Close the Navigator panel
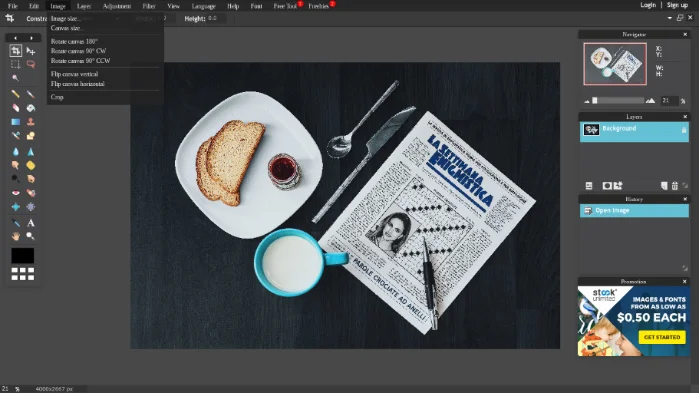This screenshot has height=393, width=699. 685,34
